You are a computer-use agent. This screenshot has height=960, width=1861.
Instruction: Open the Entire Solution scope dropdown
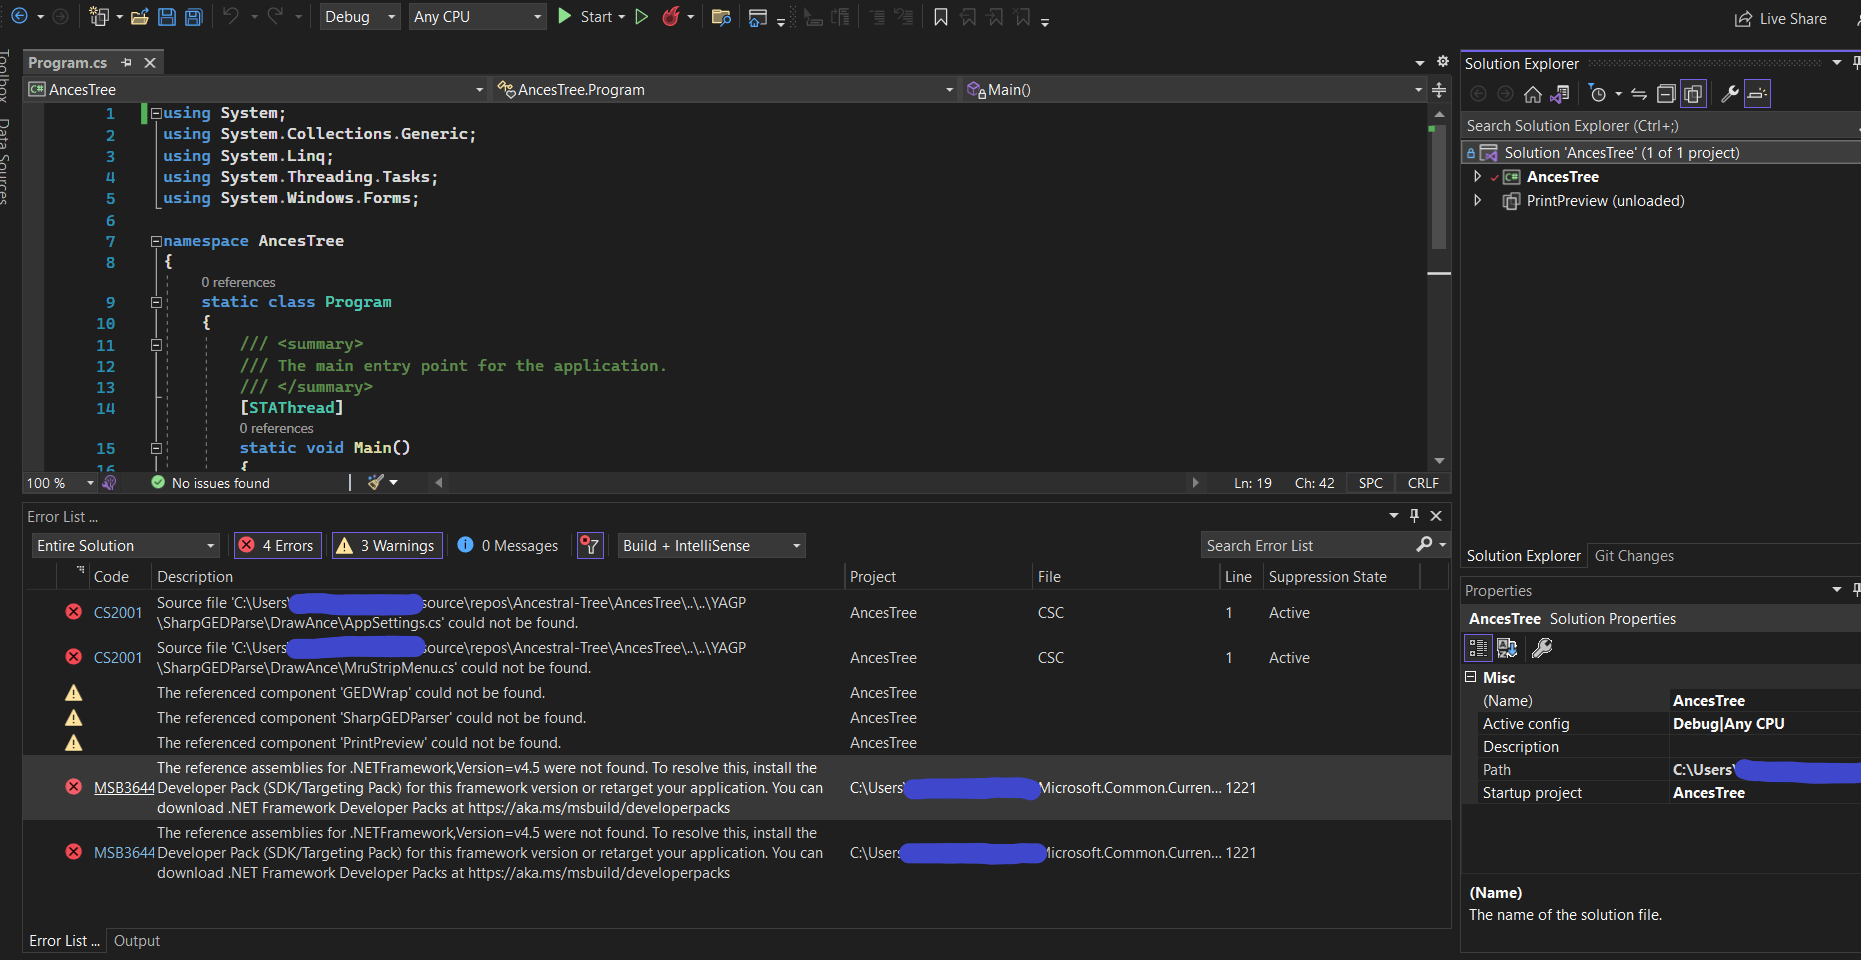125,545
